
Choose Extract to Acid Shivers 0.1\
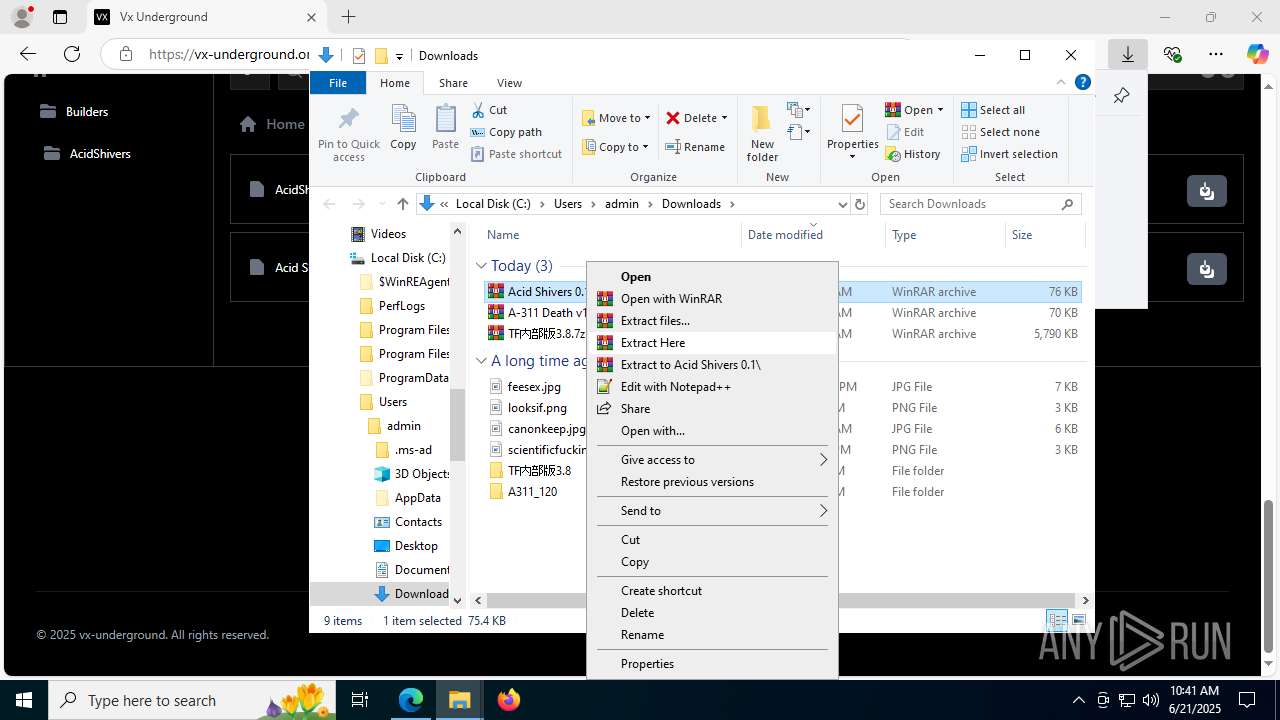point(712,365)
